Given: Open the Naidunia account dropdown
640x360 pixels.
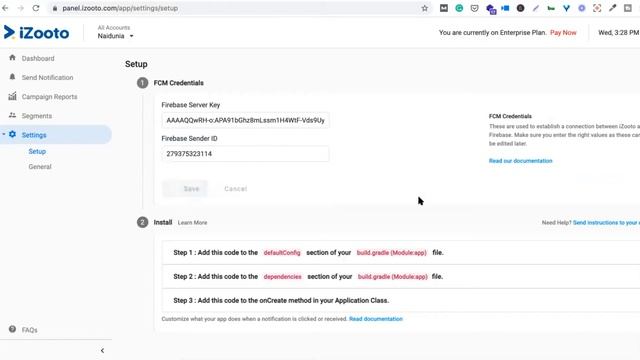Looking at the screenshot, I should tap(116, 36).
